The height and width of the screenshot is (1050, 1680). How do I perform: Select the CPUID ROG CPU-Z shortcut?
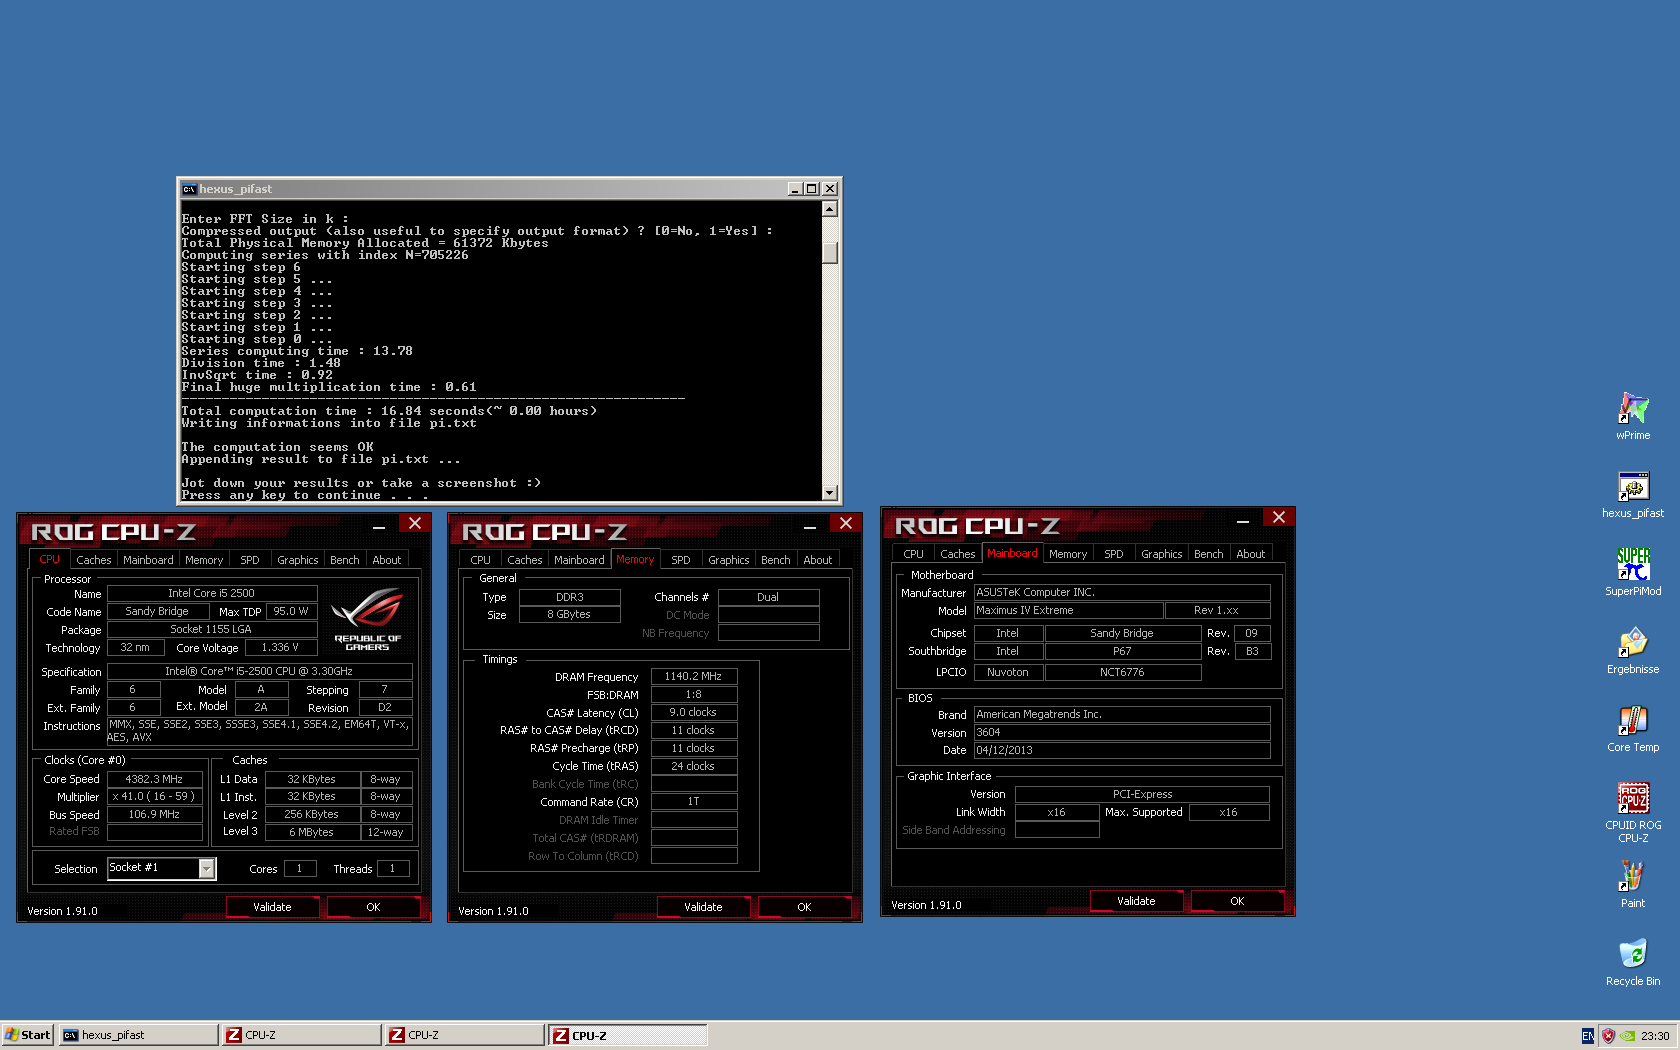(x=1633, y=812)
